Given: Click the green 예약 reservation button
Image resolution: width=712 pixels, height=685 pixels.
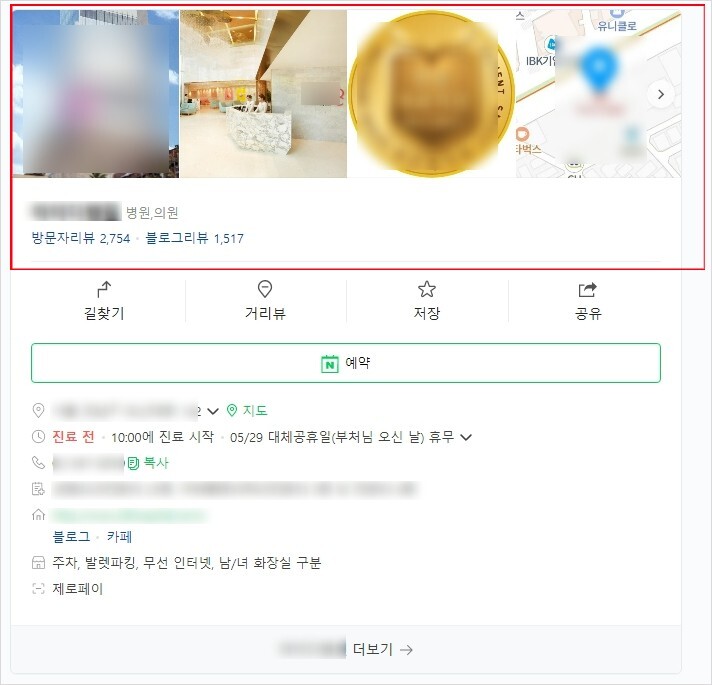Looking at the screenshot, I should [x=346, y=363].
